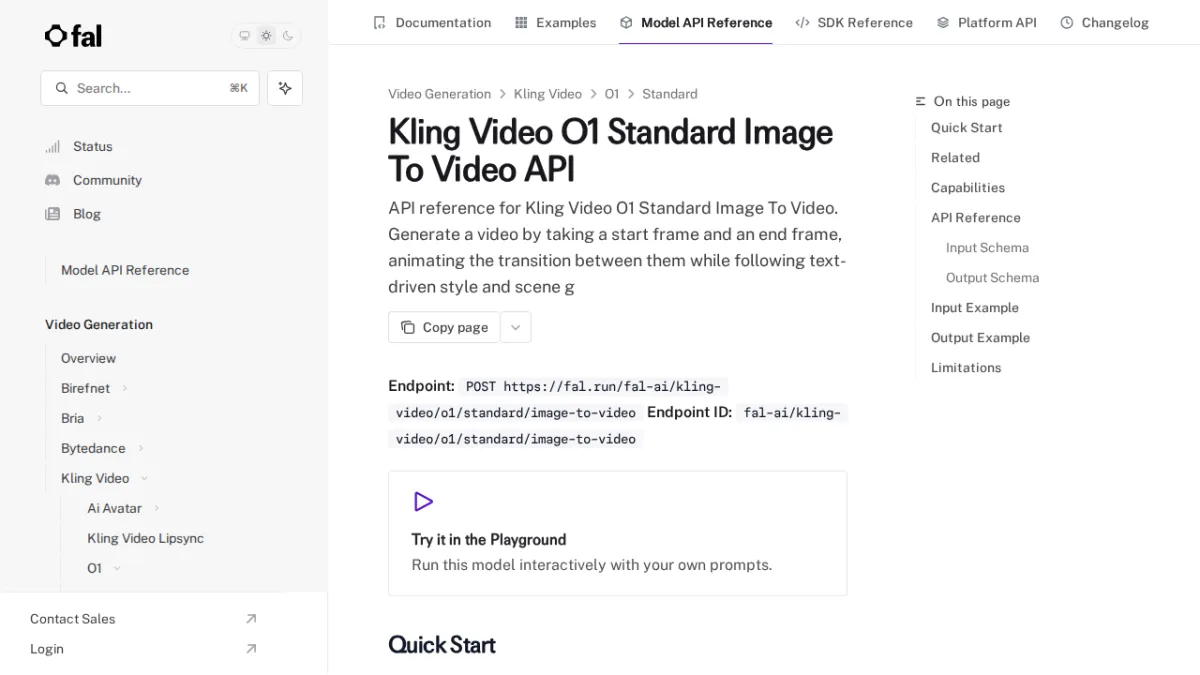The width and height of the screenshot is (1200, 675).
Task: Click the Changelog clock icon
Action: point(1067,22)
